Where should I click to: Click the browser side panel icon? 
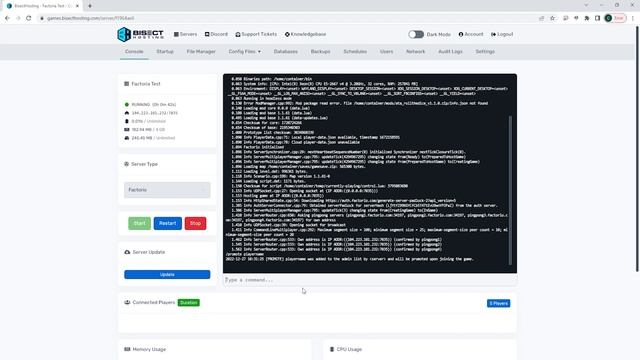[x=597, y=18]
